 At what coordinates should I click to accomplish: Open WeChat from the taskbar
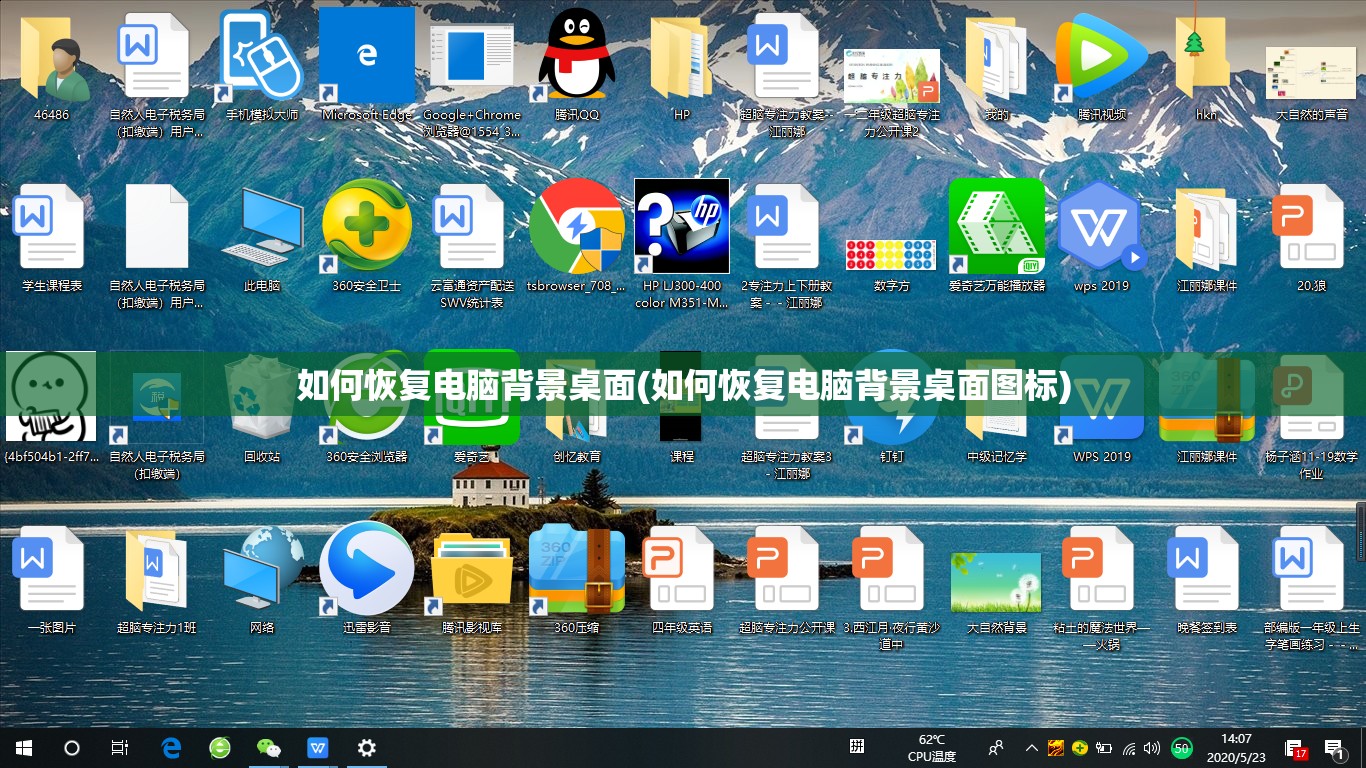[269, 747]
